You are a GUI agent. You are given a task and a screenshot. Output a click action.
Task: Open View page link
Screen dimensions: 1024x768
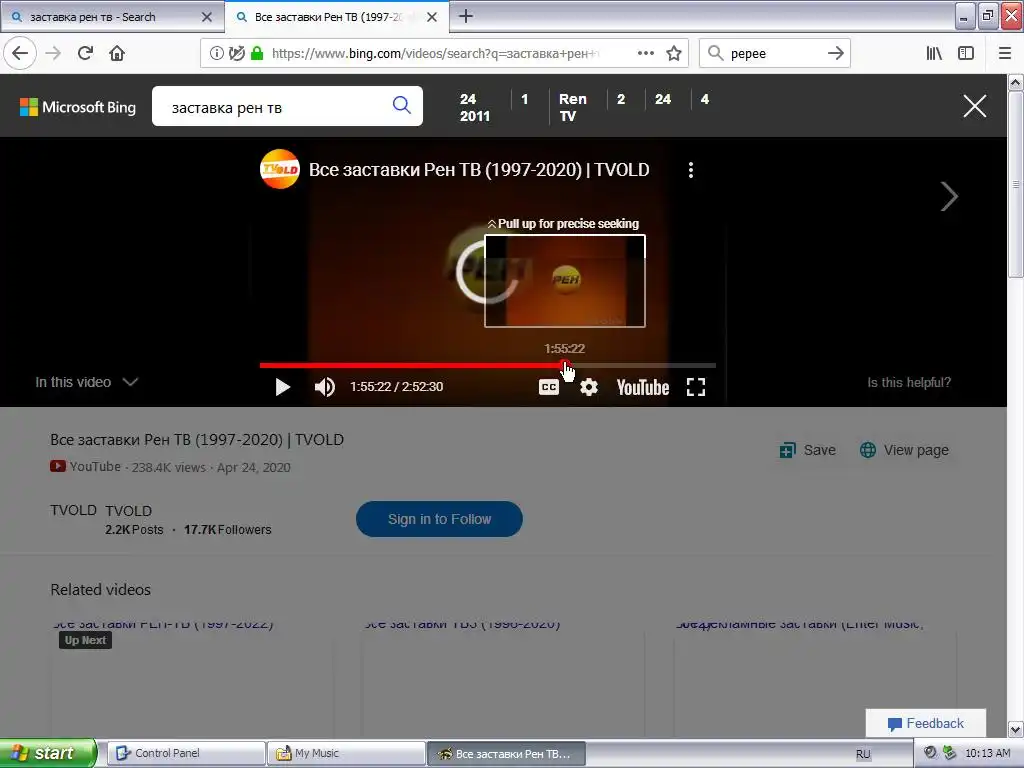904,450
